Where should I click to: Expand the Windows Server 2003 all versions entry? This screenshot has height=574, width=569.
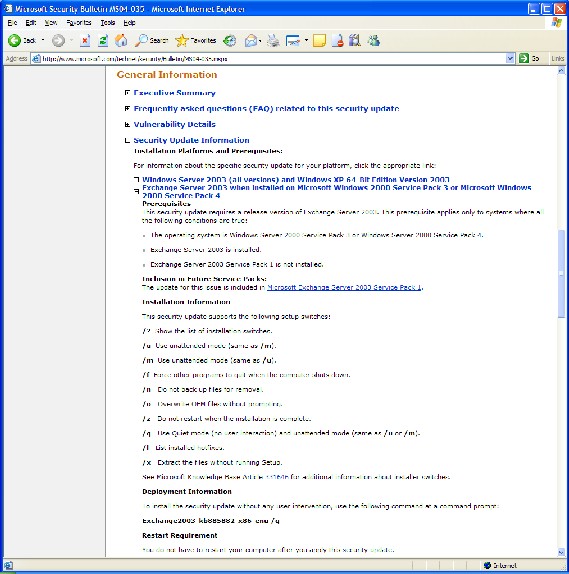click(x=137, y=179)
